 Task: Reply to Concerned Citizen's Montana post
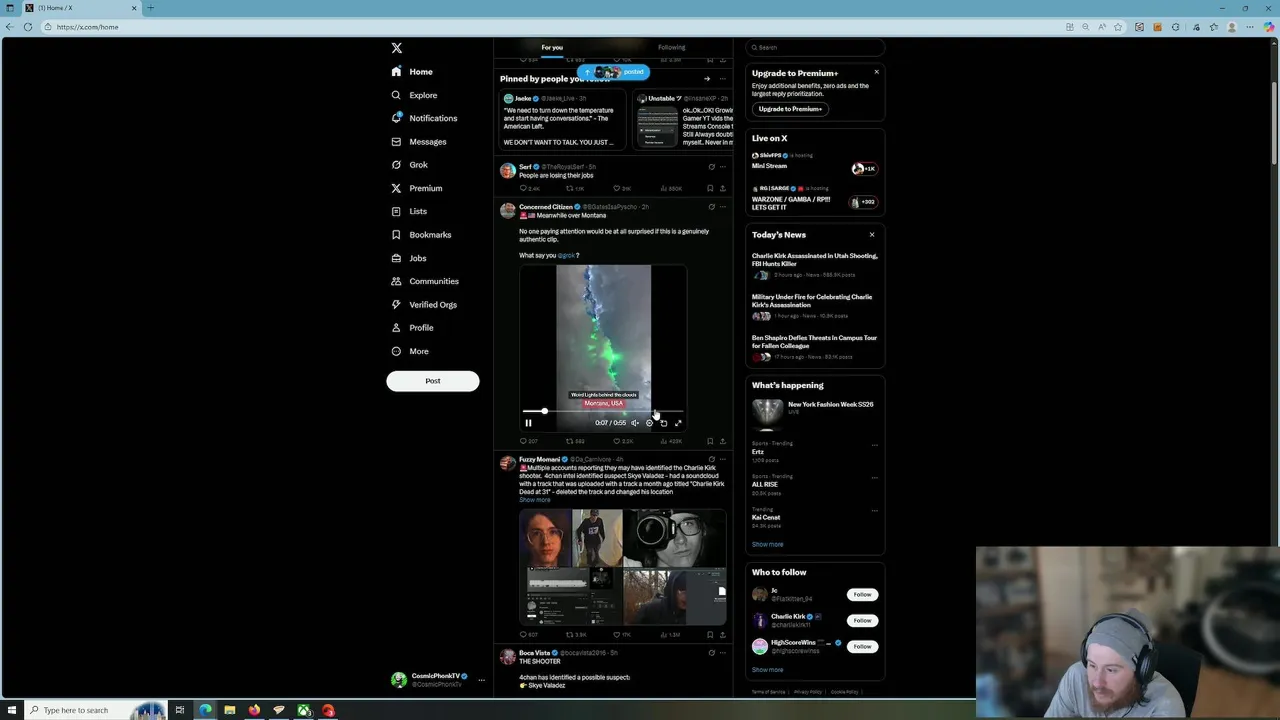tap(523, 441)
